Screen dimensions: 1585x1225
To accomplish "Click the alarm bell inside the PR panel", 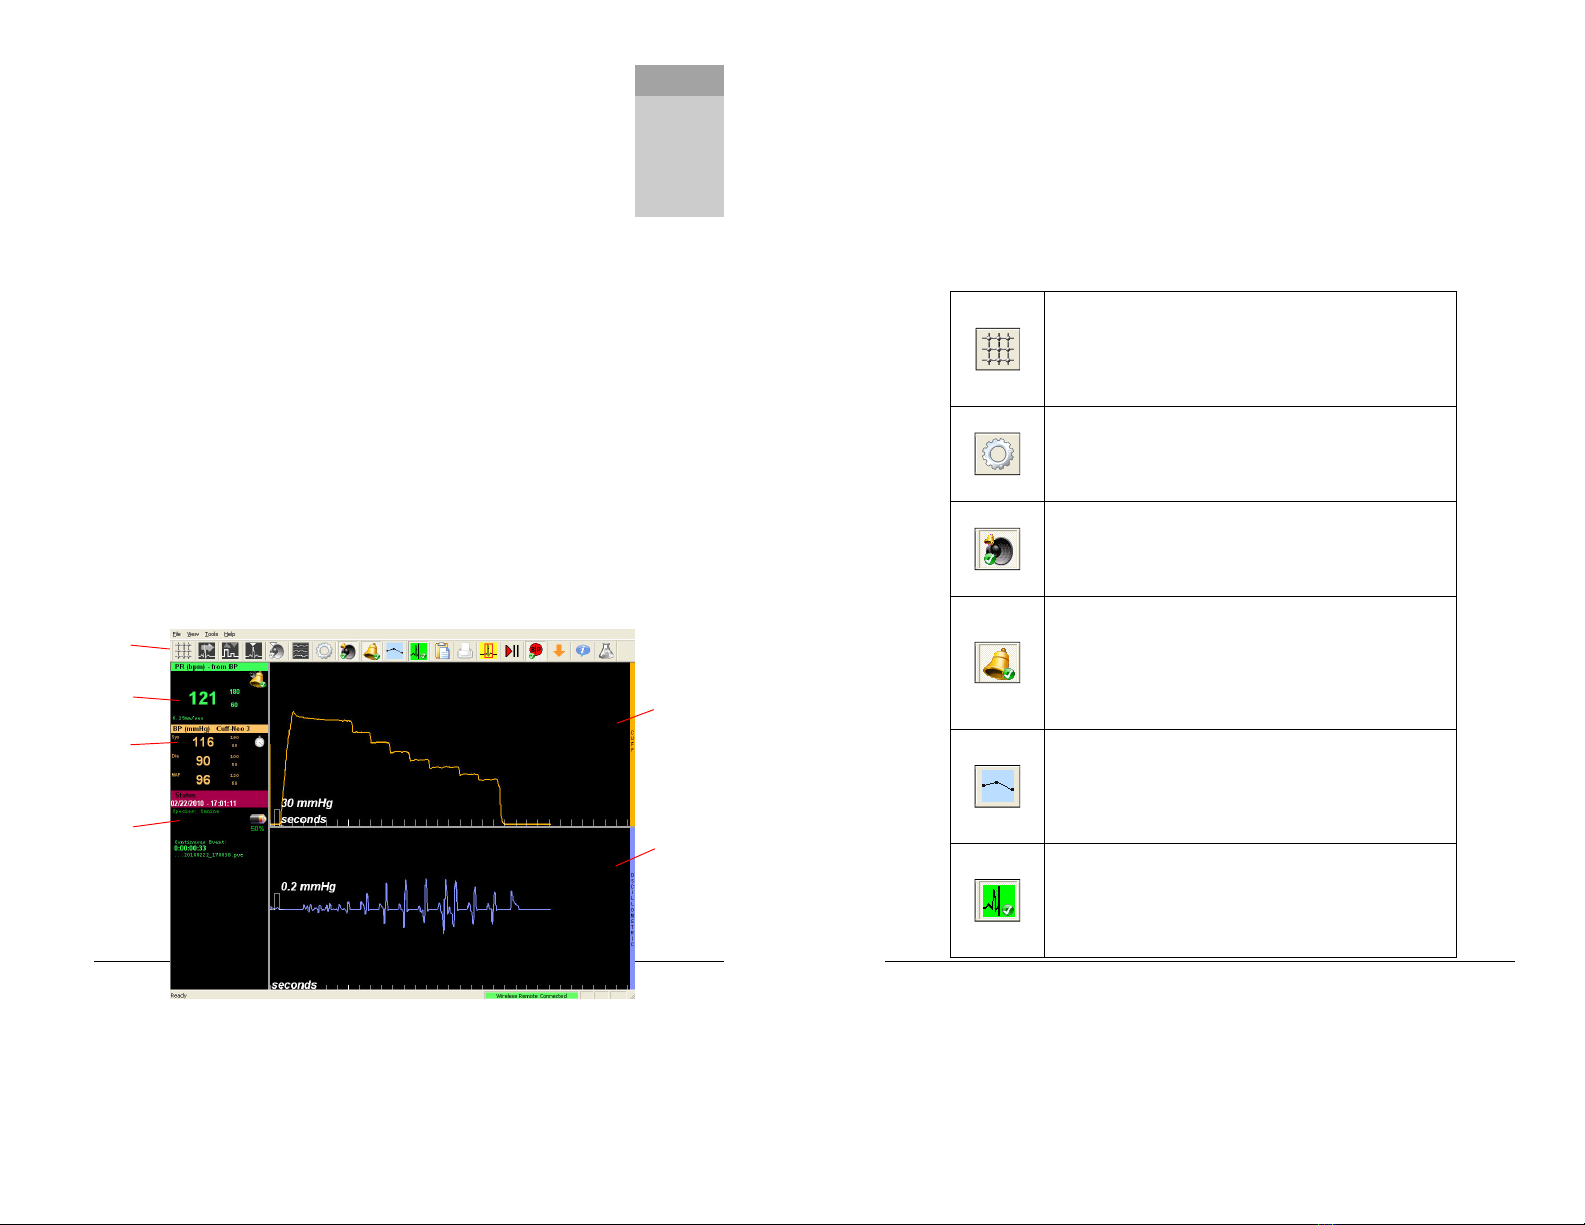I will point(258,680).
